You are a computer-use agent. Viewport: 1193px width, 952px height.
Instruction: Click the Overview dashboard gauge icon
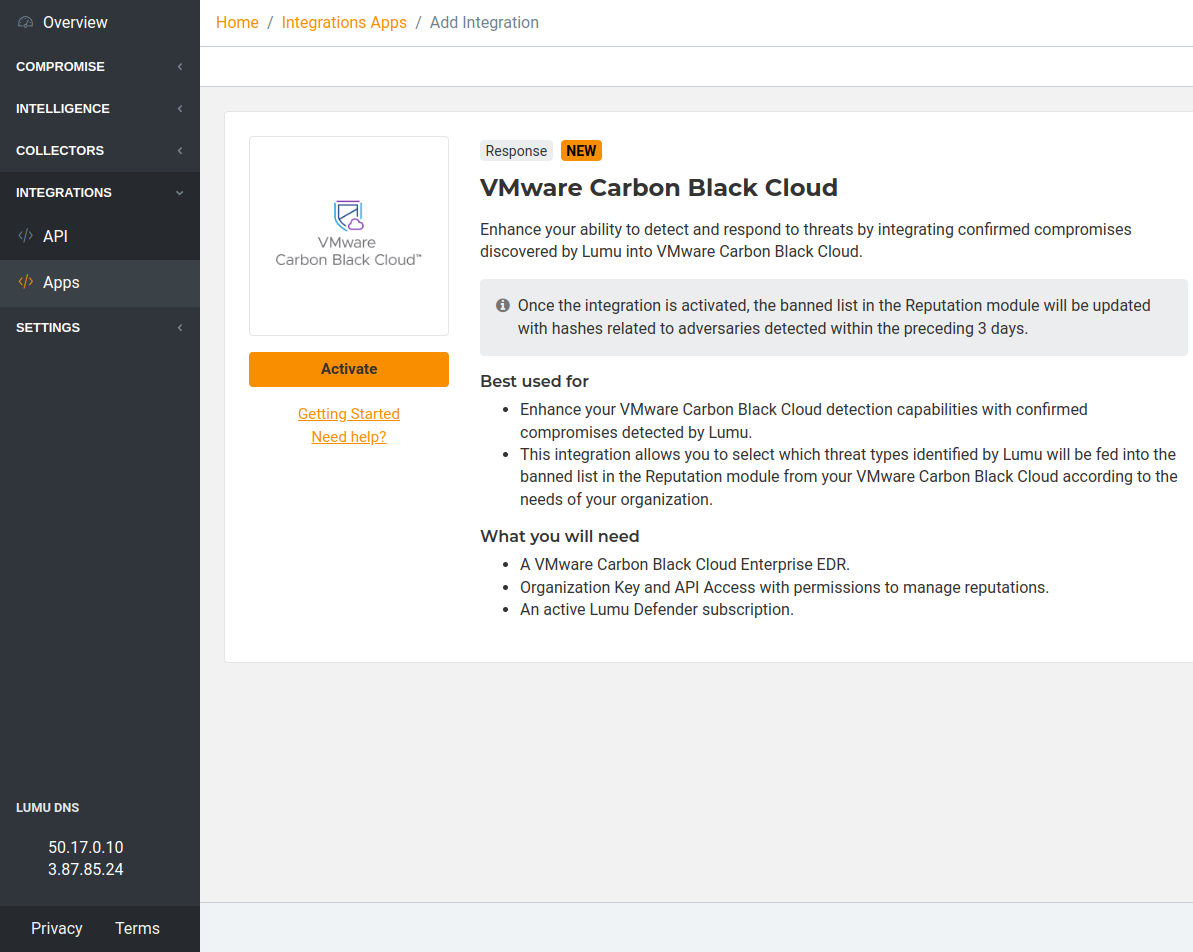coord(26,22)
